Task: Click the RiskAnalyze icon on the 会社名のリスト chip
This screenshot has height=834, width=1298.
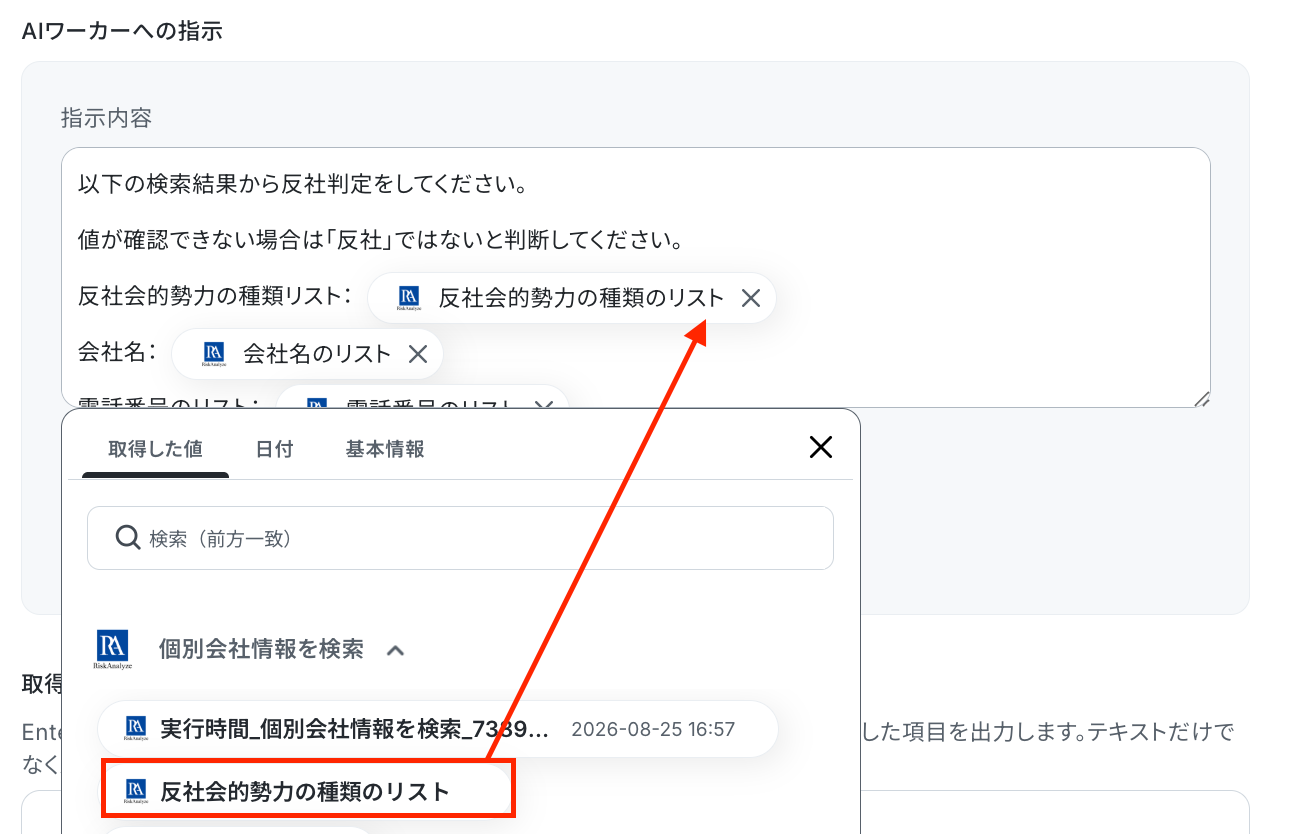Action: 214,354
